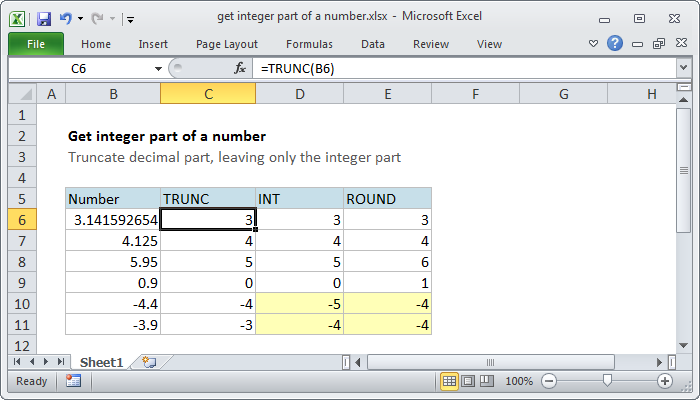Minimize the workbook window in the ribbon
This screenshot has width=700, height=400.
point(638,44)
